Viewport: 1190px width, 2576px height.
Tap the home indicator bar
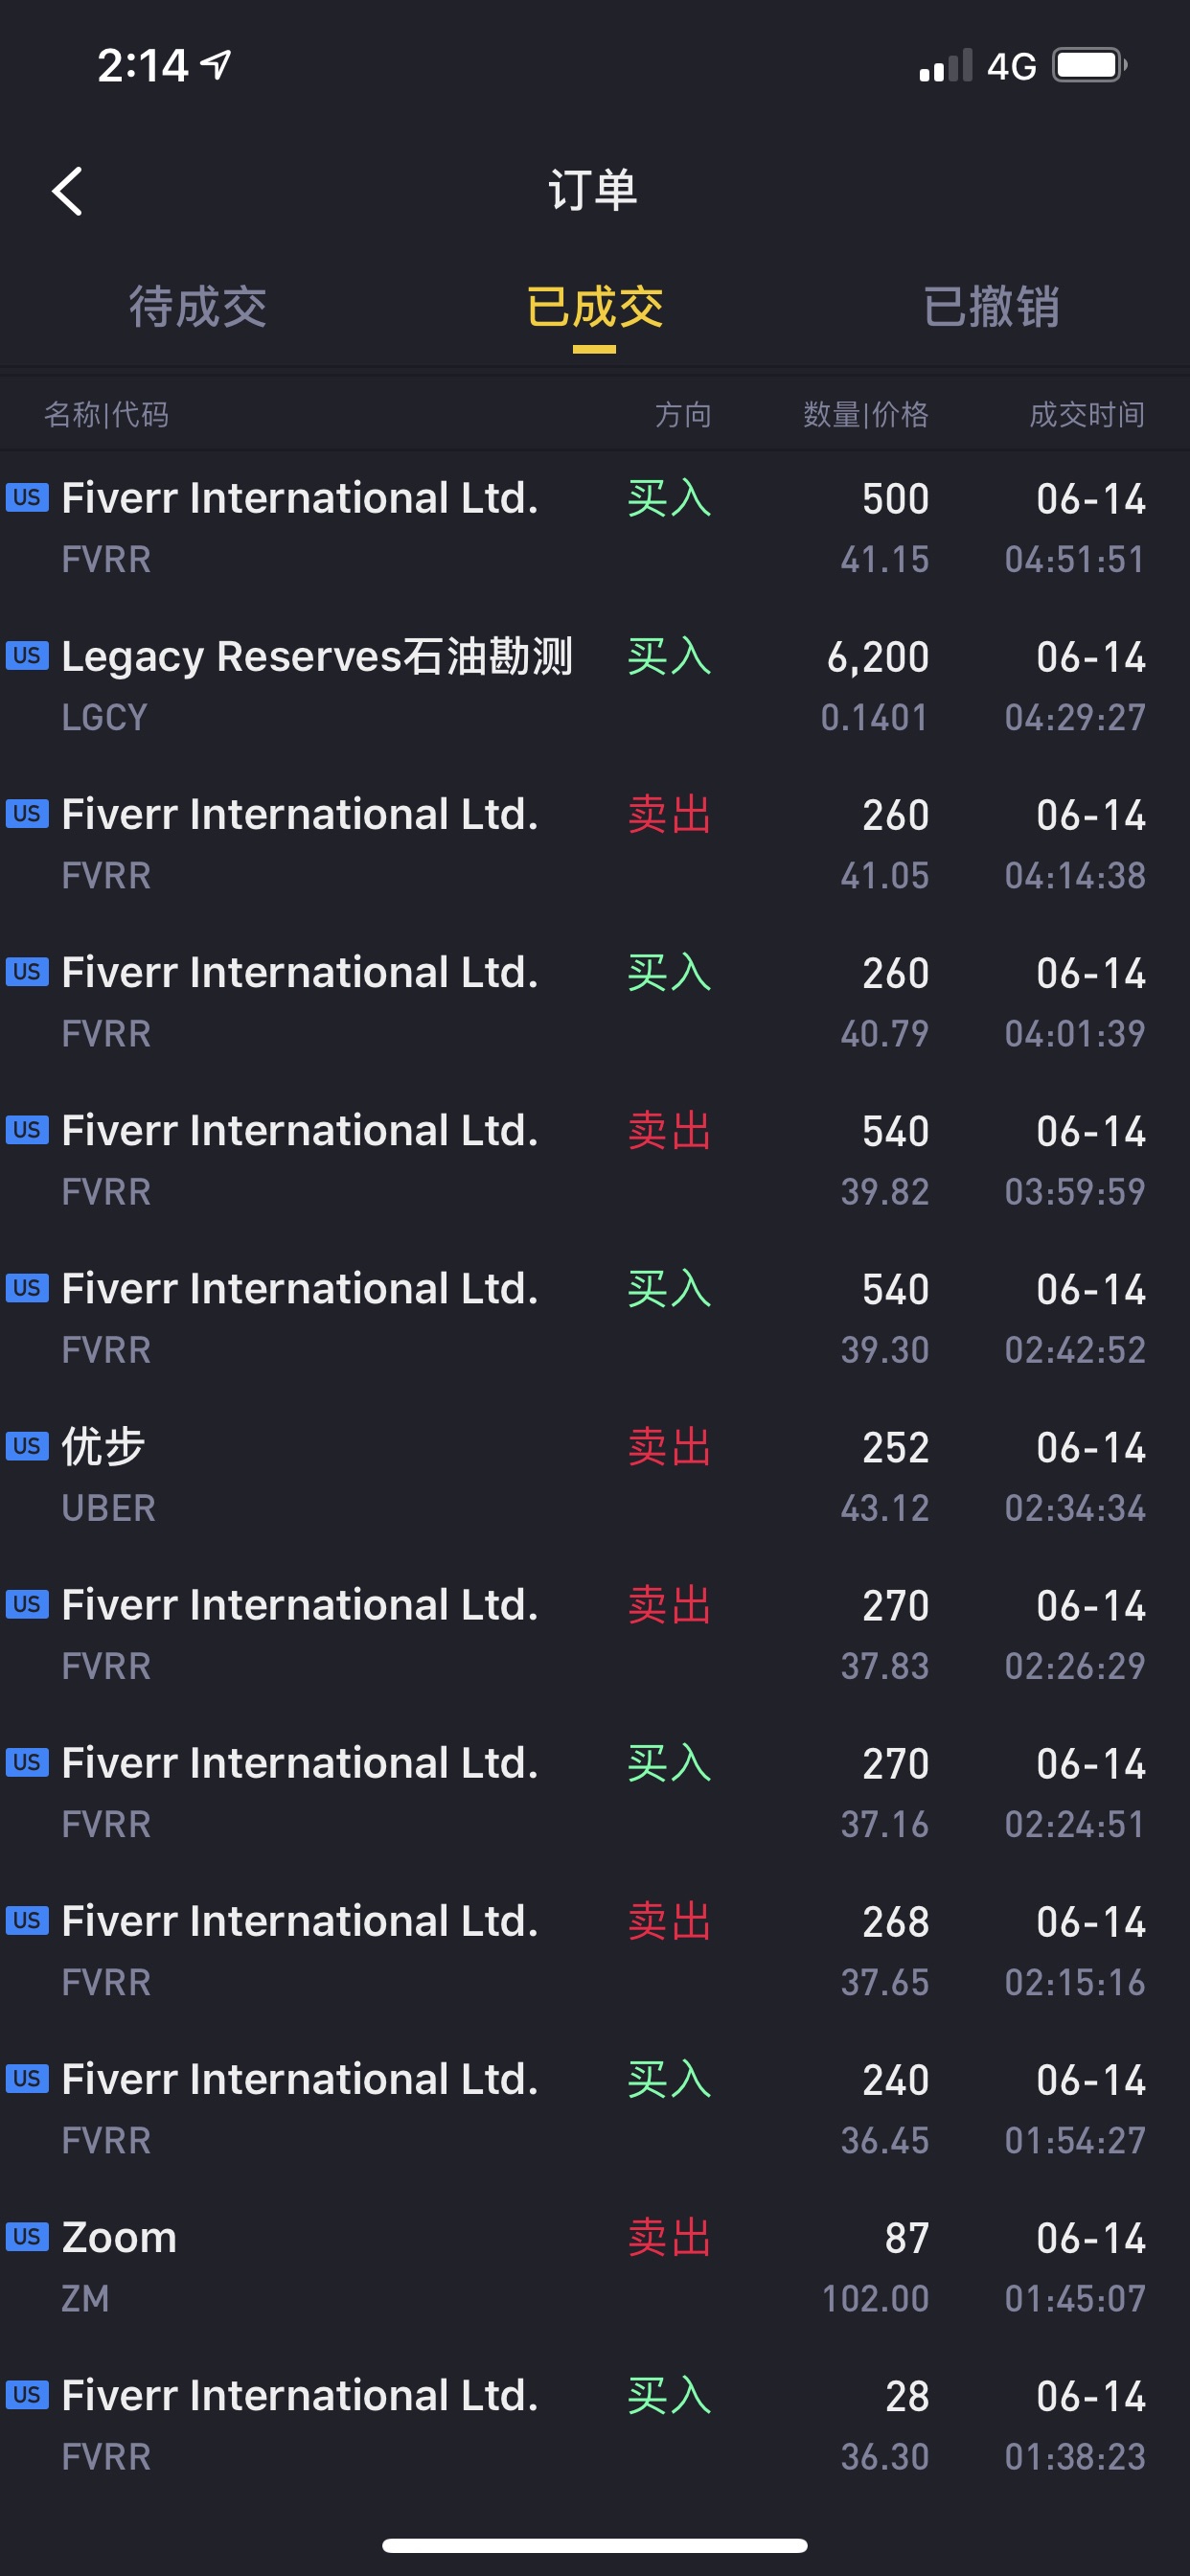[x=595, y=2546]
